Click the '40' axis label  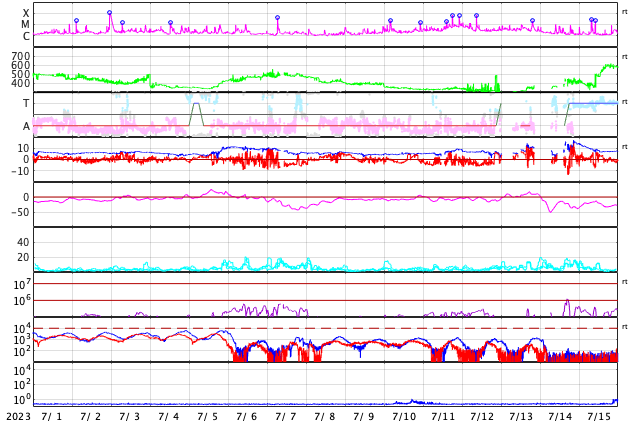(x=23, y=242)
